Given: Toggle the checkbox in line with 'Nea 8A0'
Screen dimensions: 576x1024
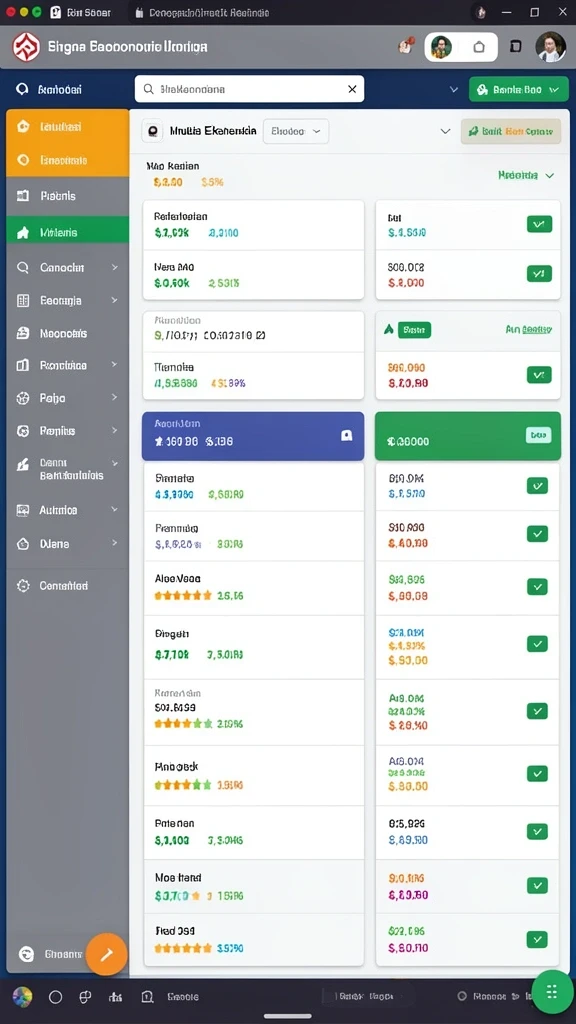Looking at the screenshot, I should click(539, 274).
